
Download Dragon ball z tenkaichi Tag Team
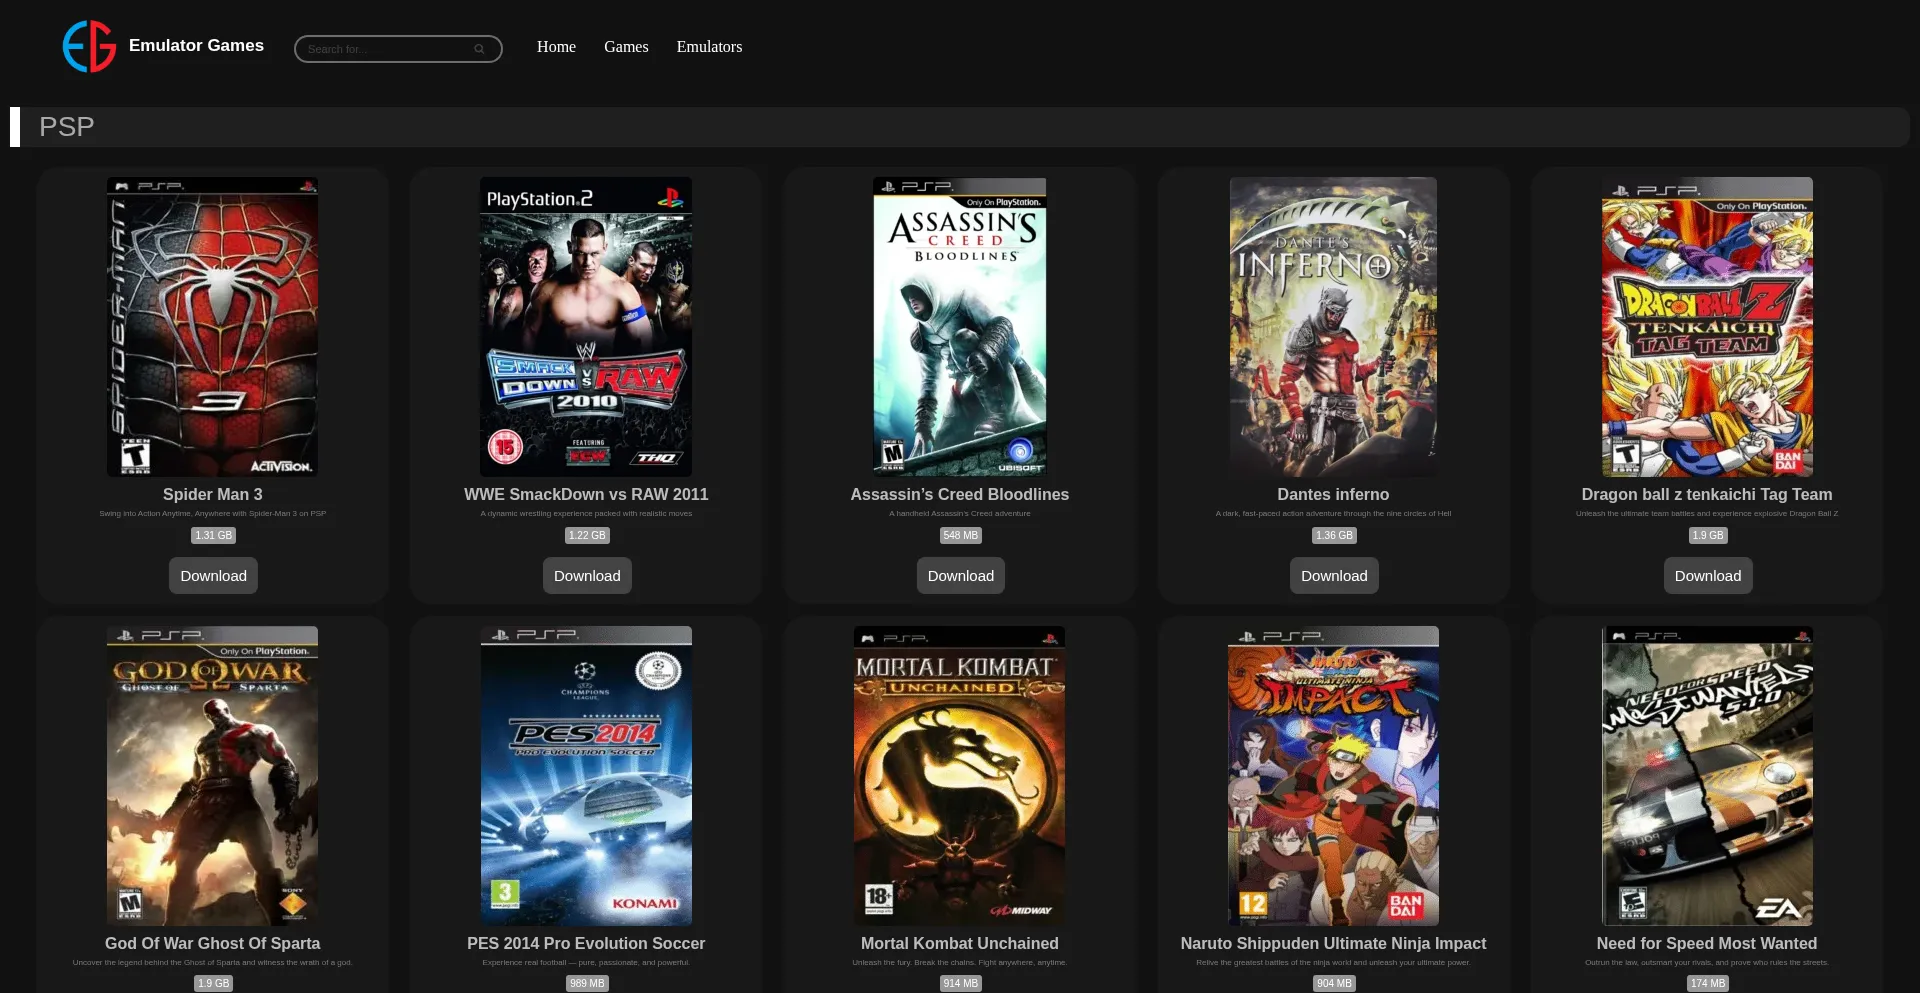tap(1707, 576)
